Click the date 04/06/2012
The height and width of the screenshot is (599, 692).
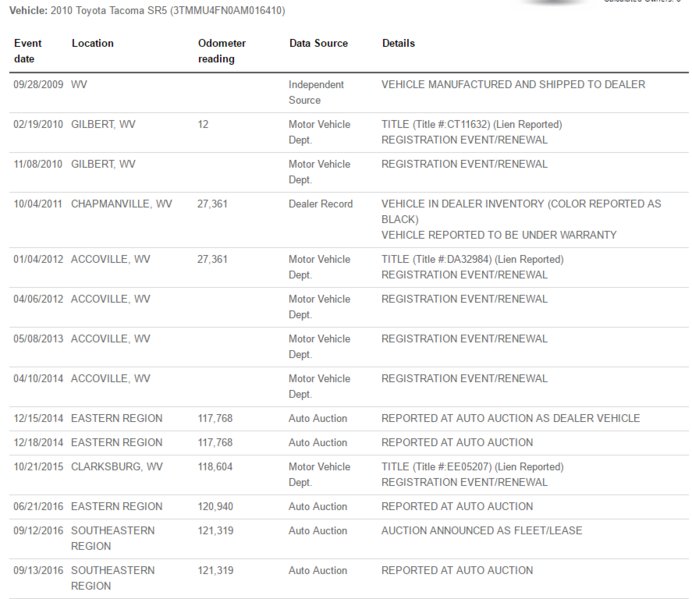[x=38, y=299]
